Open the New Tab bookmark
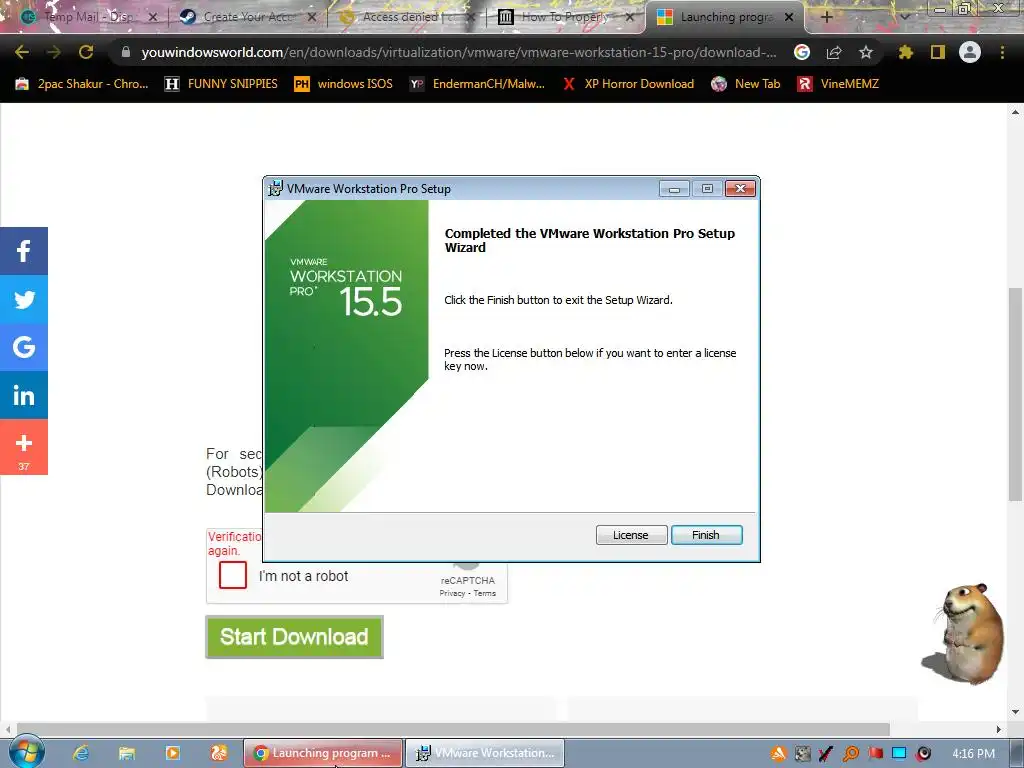 click(x=746, y=84)
